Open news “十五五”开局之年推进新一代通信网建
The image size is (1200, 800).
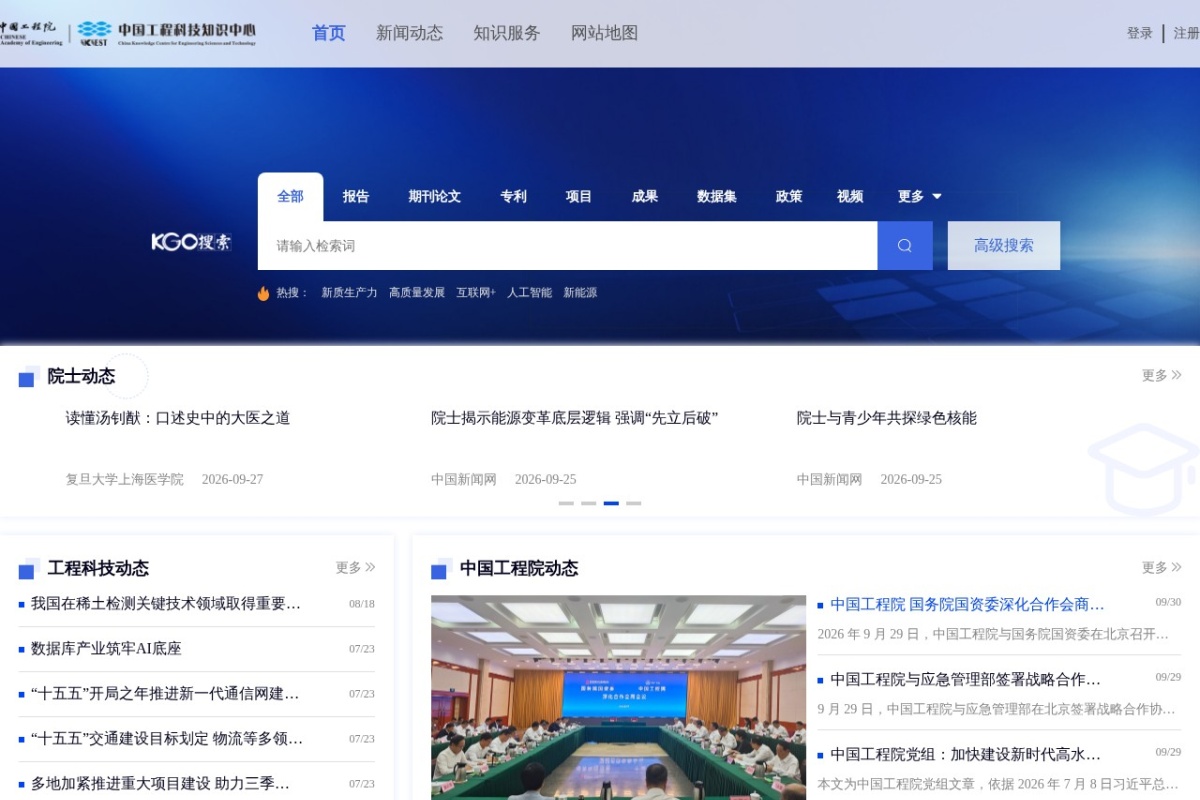coord(165,694)
